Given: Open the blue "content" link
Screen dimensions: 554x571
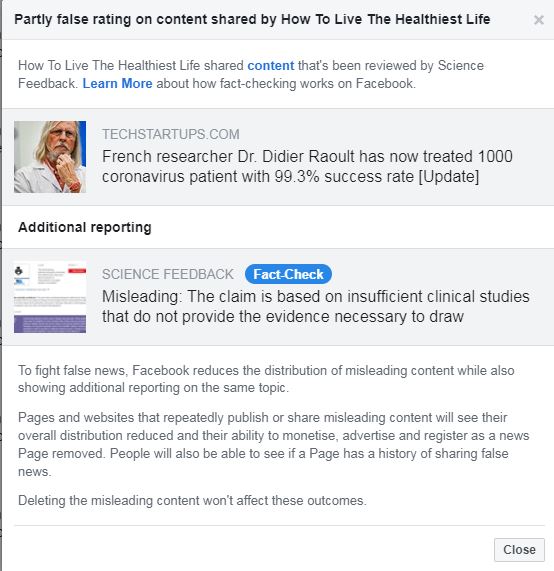Looking at the screenshot, I should pyautogui.click(x=271, y=66).
